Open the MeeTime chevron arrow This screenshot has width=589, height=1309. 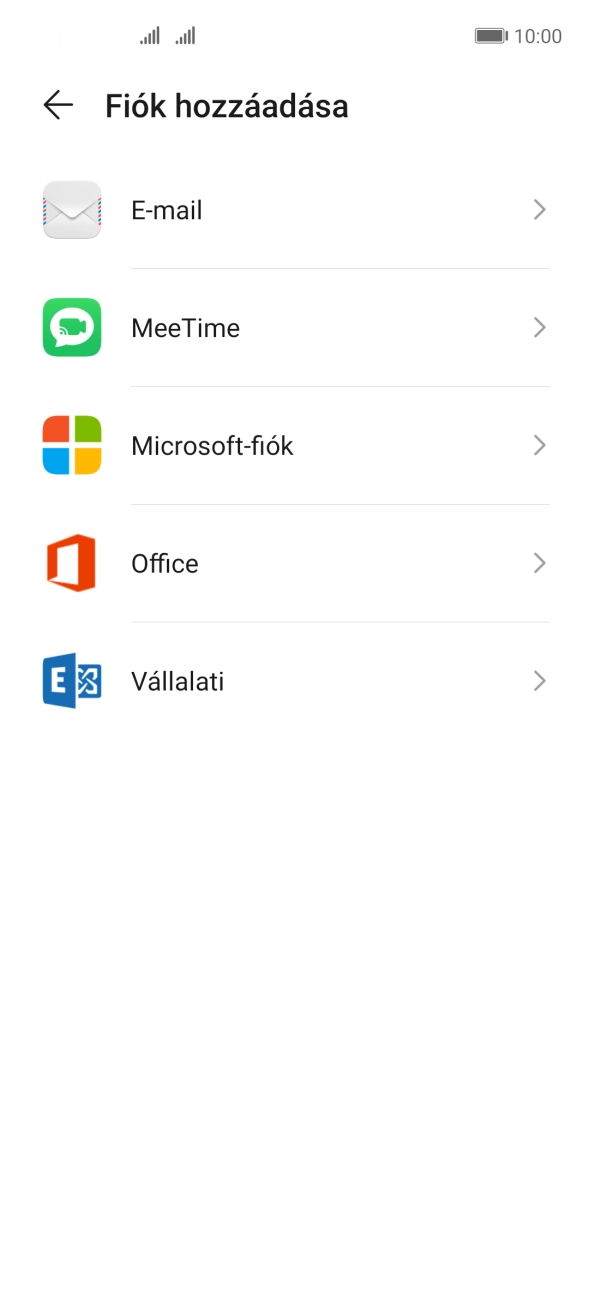pos(540,327)
